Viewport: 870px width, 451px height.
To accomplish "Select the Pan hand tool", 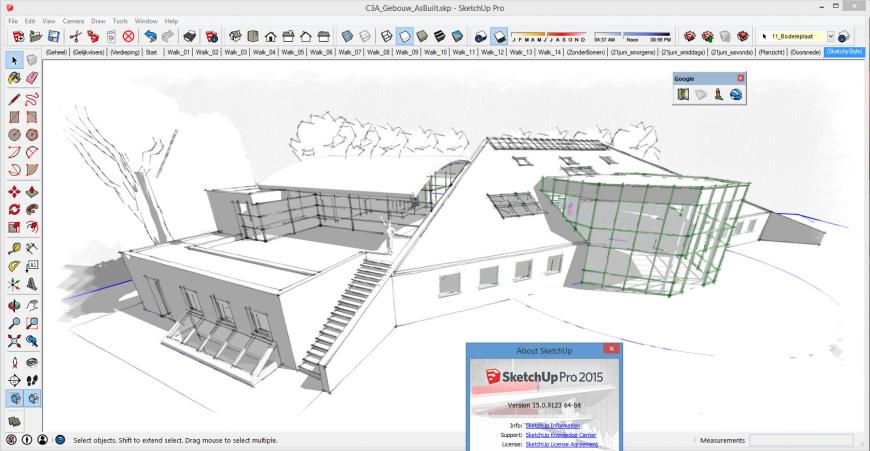I will click(32, 306).
